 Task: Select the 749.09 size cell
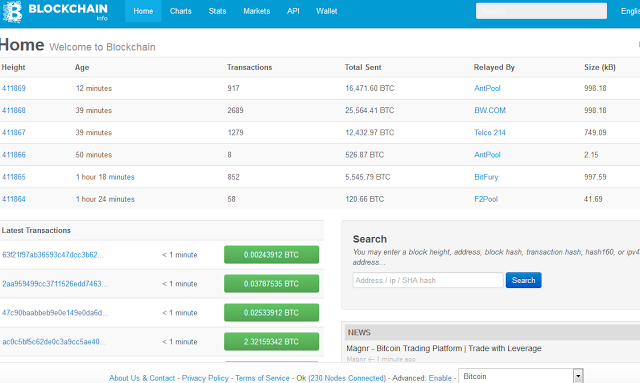point(595,132)
